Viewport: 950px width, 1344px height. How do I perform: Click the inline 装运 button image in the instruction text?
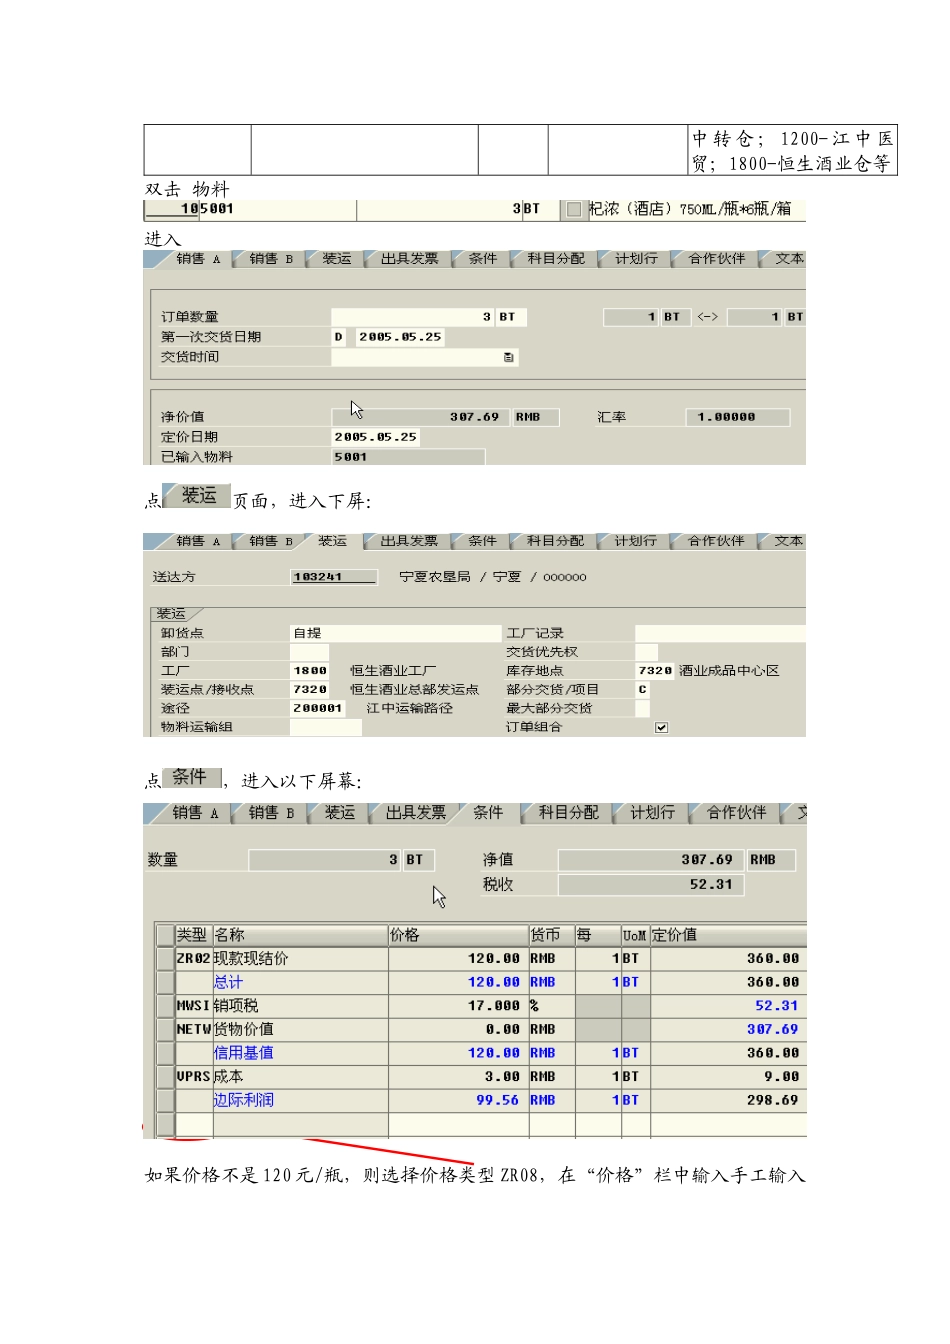coord(197,496)
